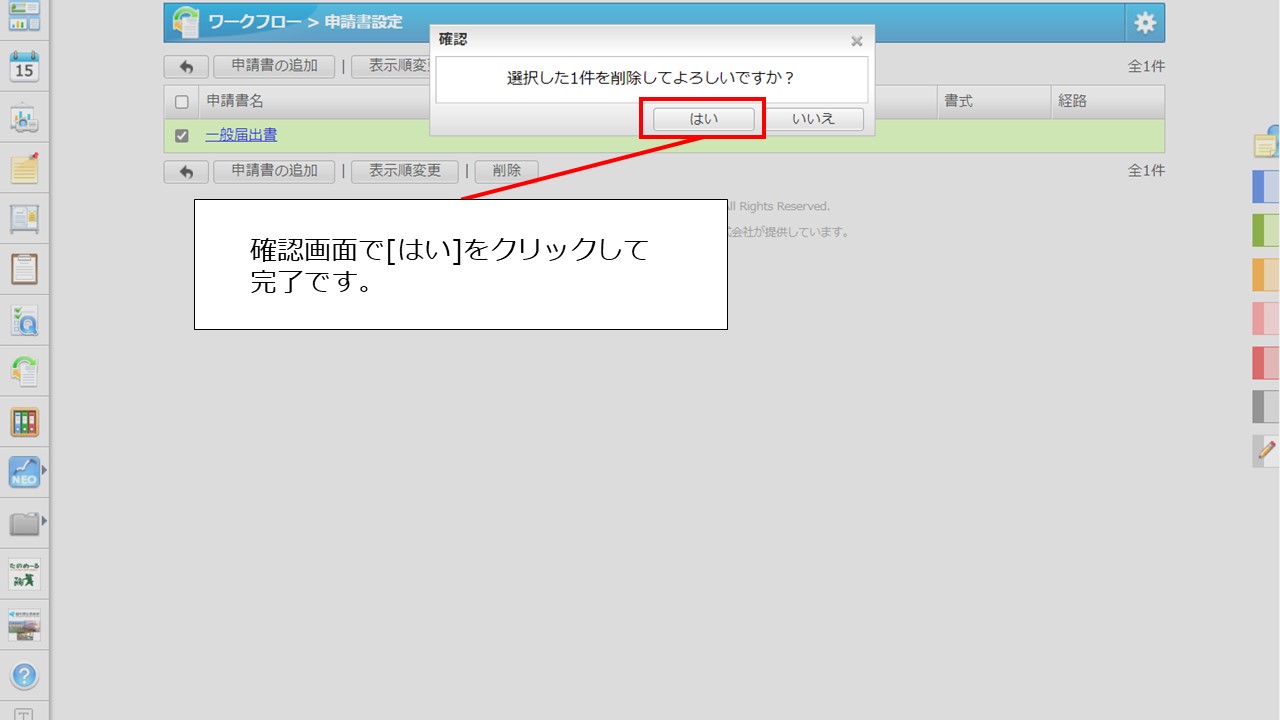Click the pencil edit icon at right edge

pos(1267,451)
